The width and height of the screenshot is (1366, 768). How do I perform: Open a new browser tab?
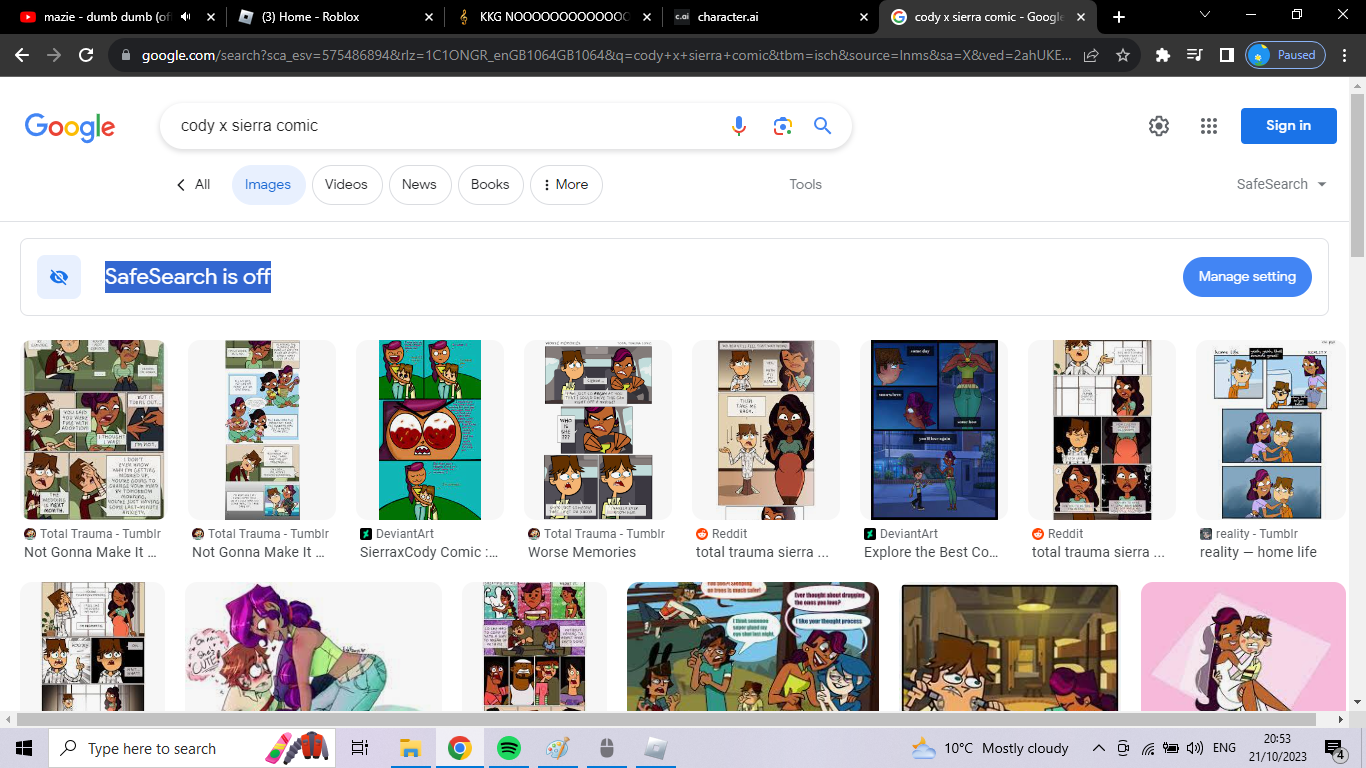tap(1119, 17)
